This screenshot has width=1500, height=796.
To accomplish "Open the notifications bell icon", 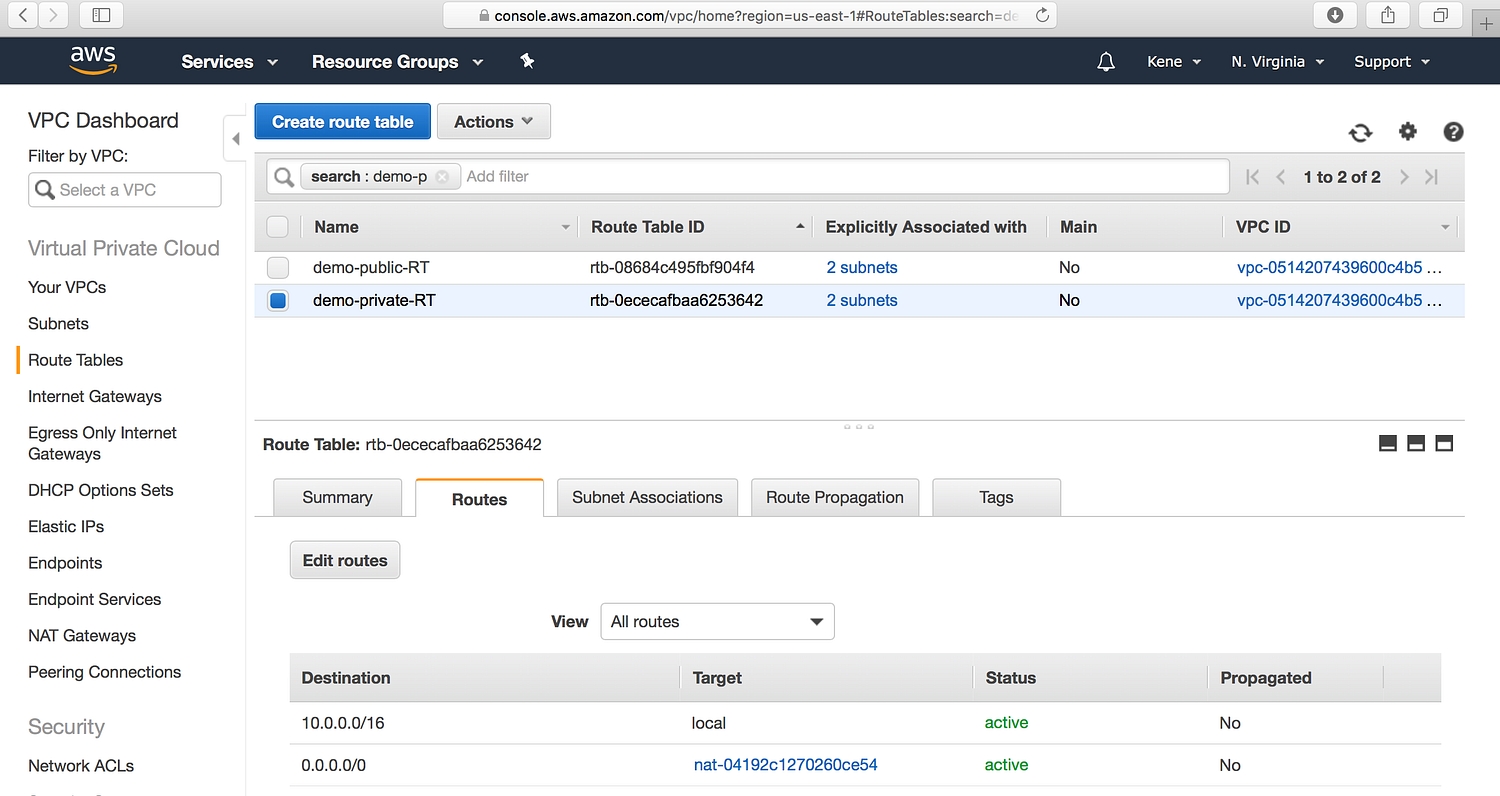I will [1106, 62].
